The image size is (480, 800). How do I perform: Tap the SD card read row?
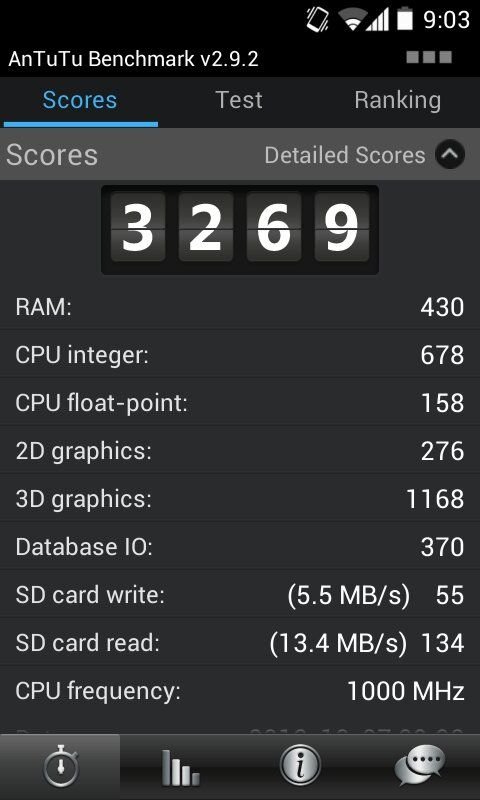coord(240,643)
